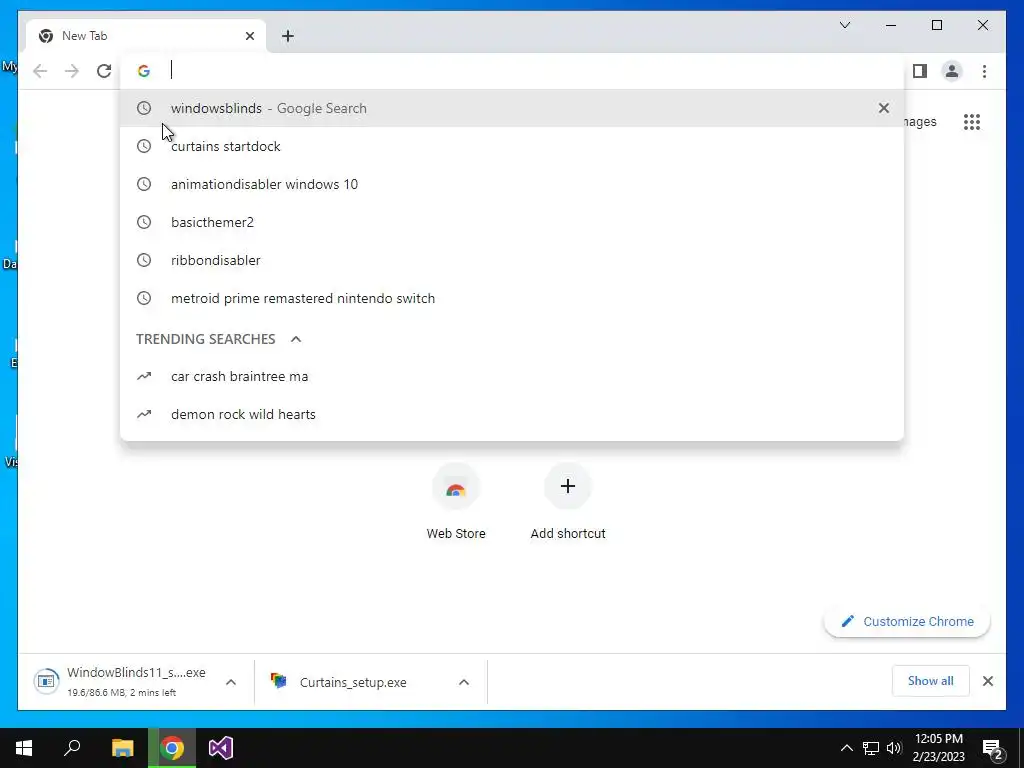Pick the basicthemer2 suggestion
This screenshot has width=1024, height=768.
coord(512,222)
